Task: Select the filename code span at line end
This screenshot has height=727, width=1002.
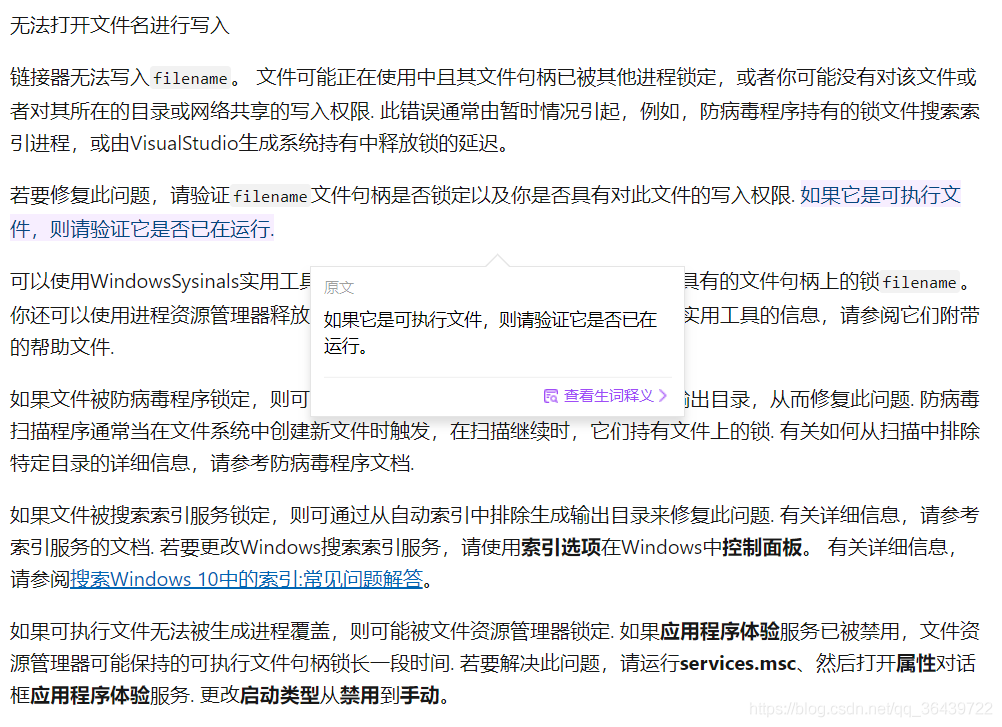Action: point(921,282)
